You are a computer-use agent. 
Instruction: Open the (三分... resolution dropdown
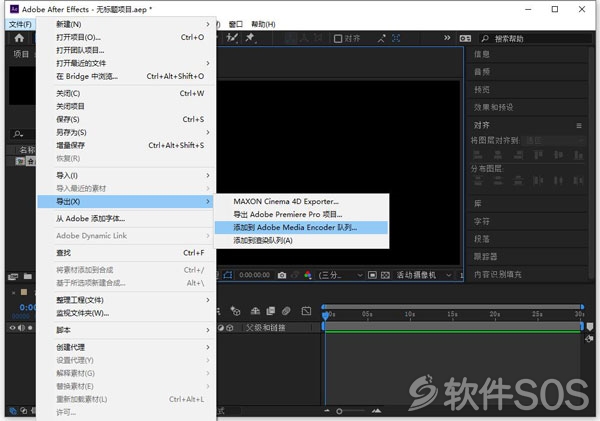click(340, 275)
